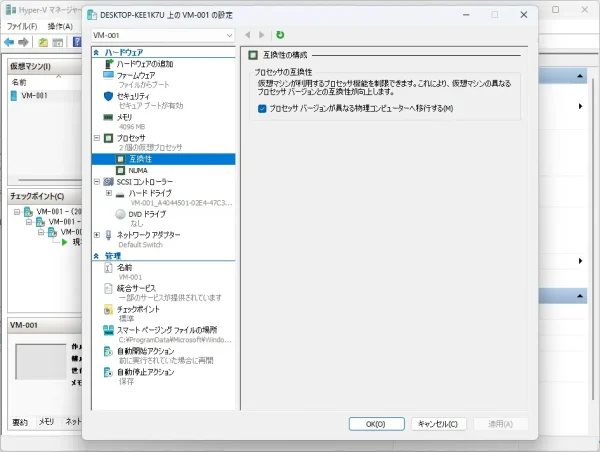Viewport: 600px width, 452px height.
Task: Collapse the ハードウェア section header
Action: click(x=96, y=52)
